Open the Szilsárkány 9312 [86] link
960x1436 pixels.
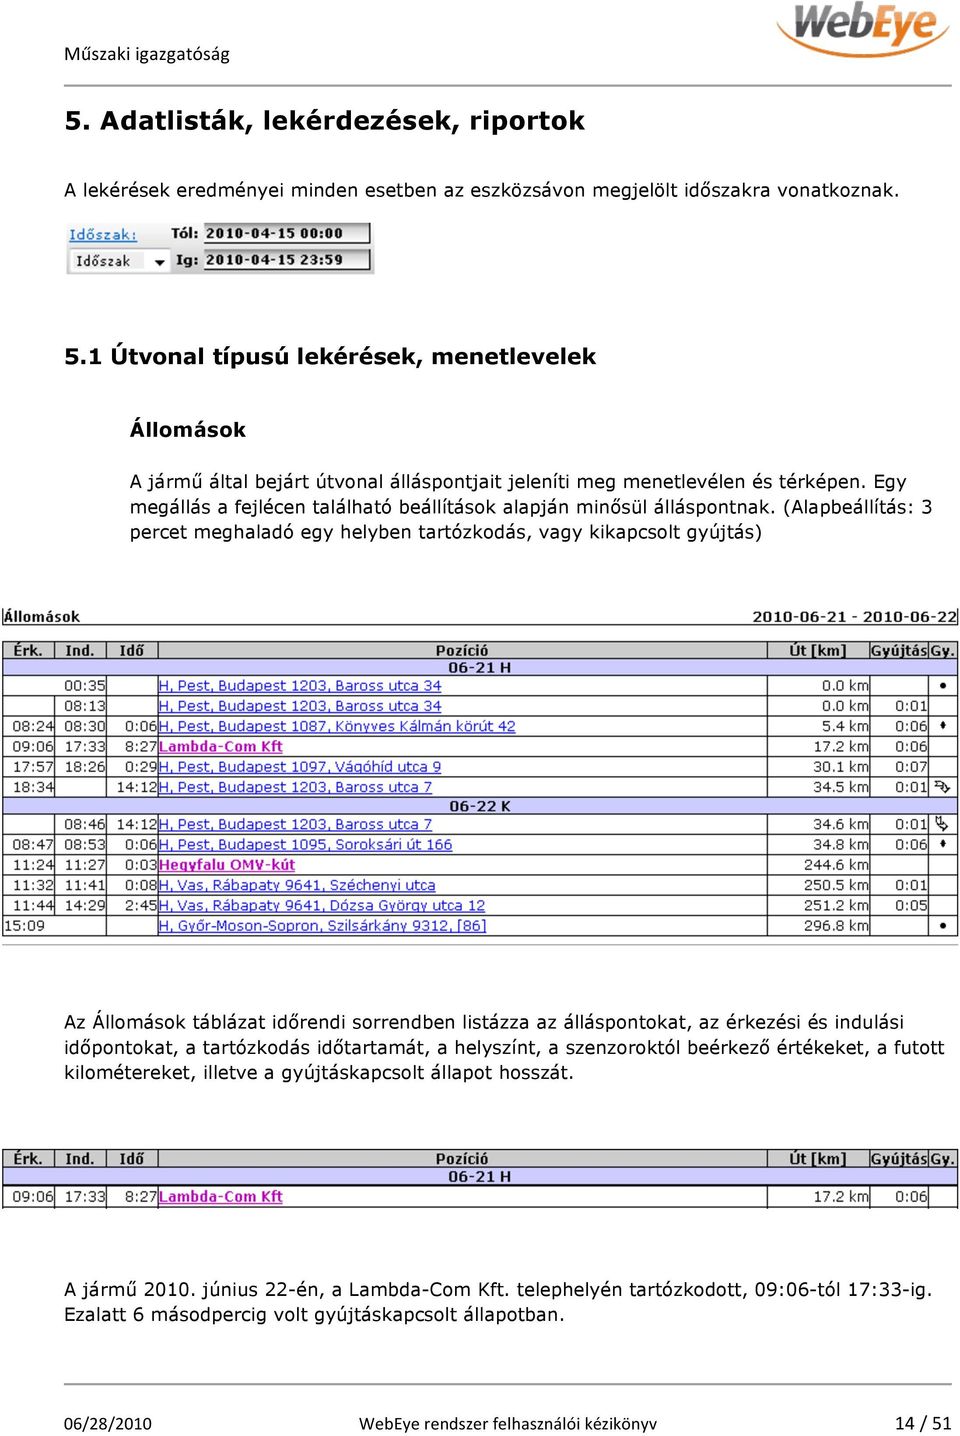323,926
